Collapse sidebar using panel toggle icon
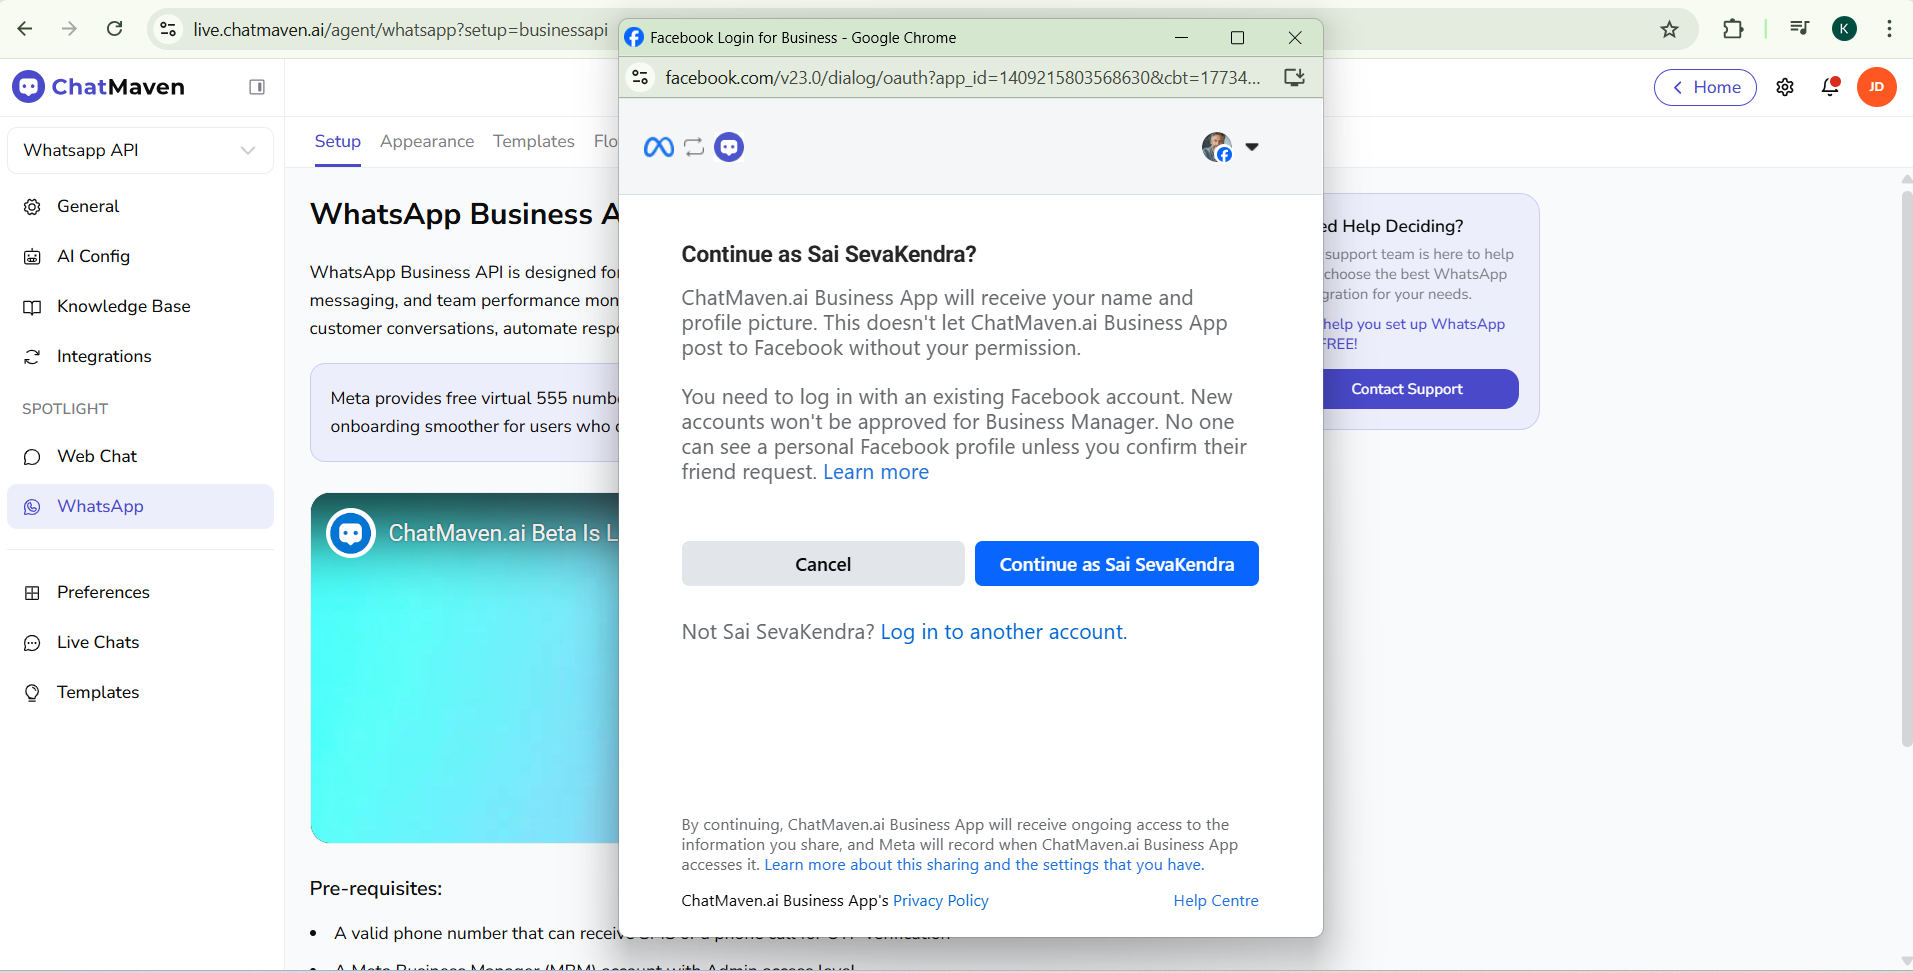 [x=257, y=87]
